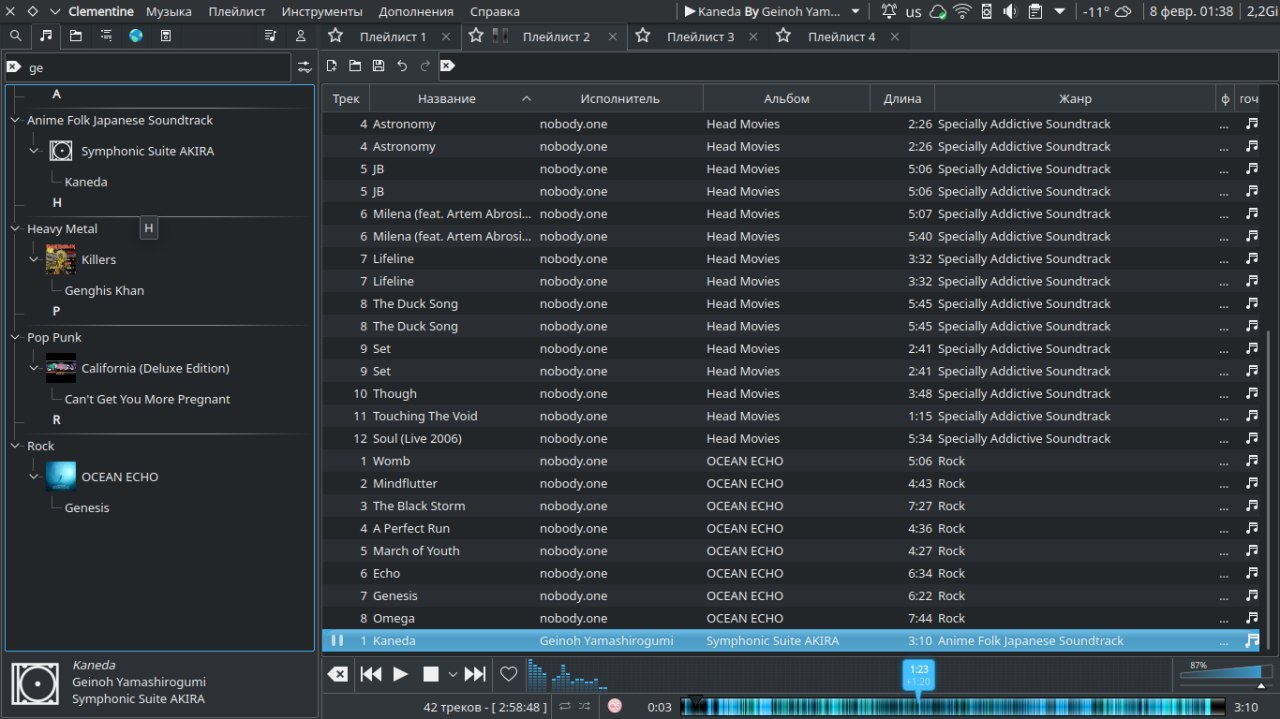Favorite Плейлист 3 with star icon
The image size is (1280, 719).
(645, 36)
